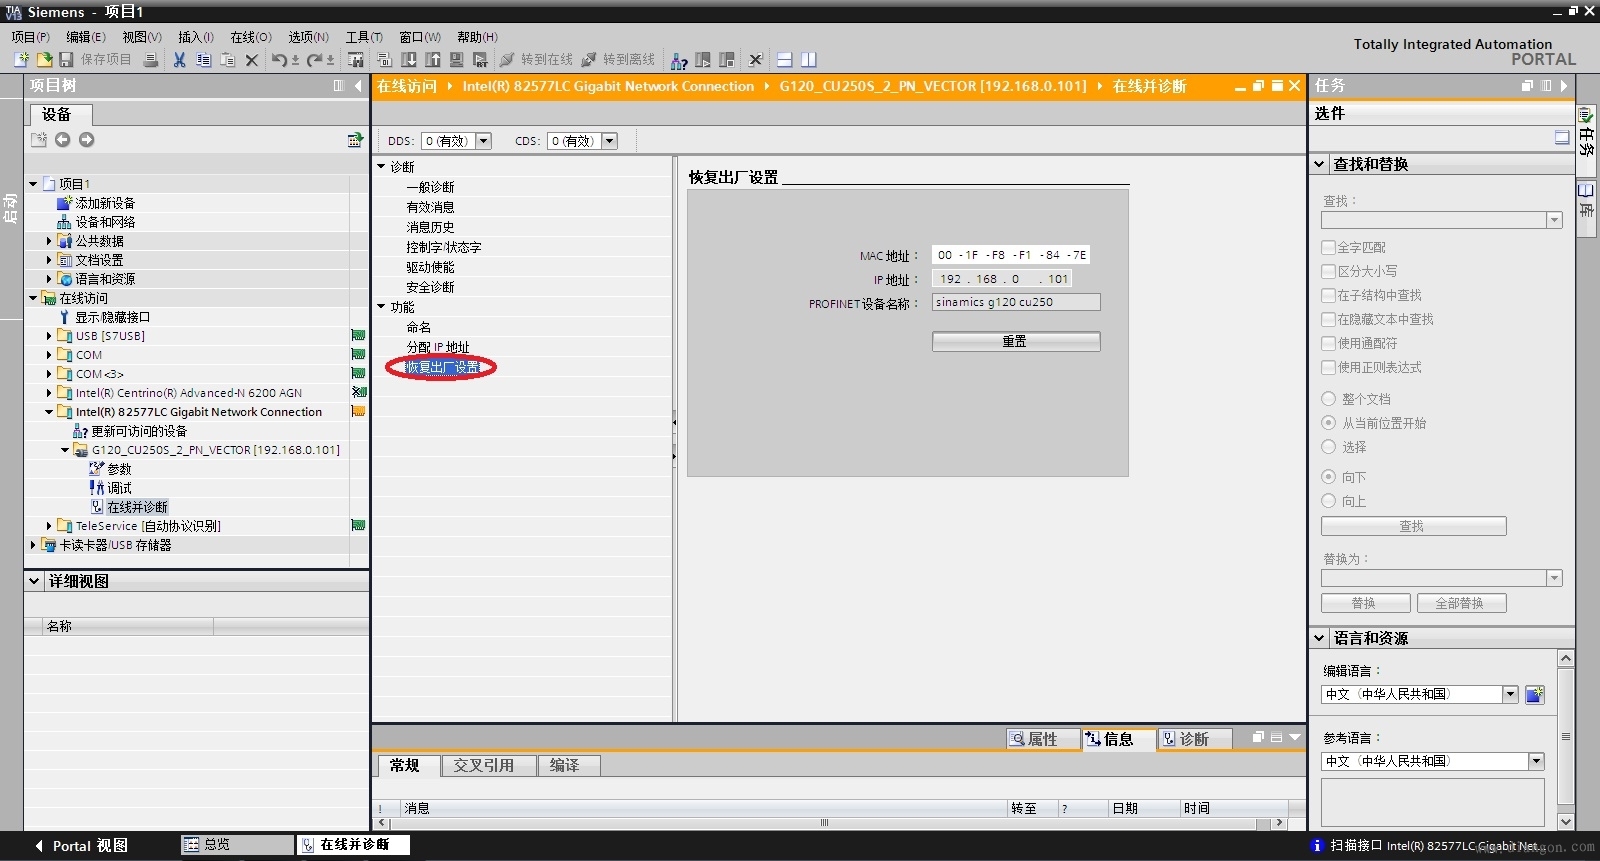Click 添加新设备 in the project tree
The image size is (1600, 861).
(105, 203)
